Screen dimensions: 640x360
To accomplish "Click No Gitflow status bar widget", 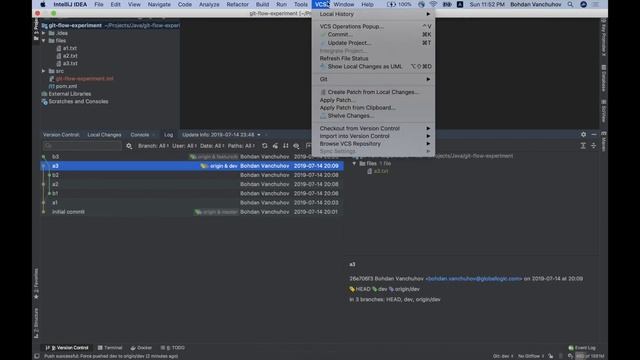I will (531, 356).
